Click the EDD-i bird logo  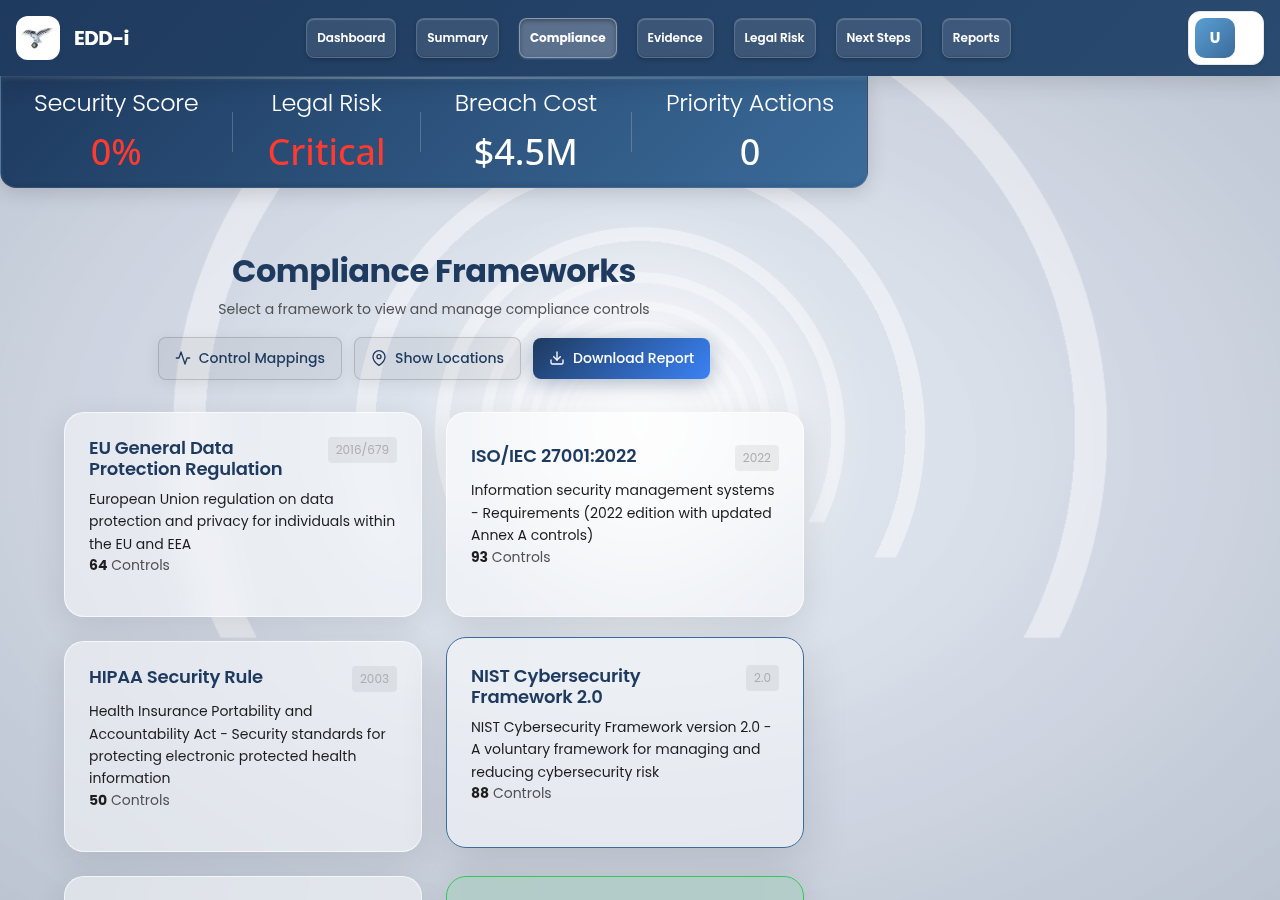pos(36,37)
